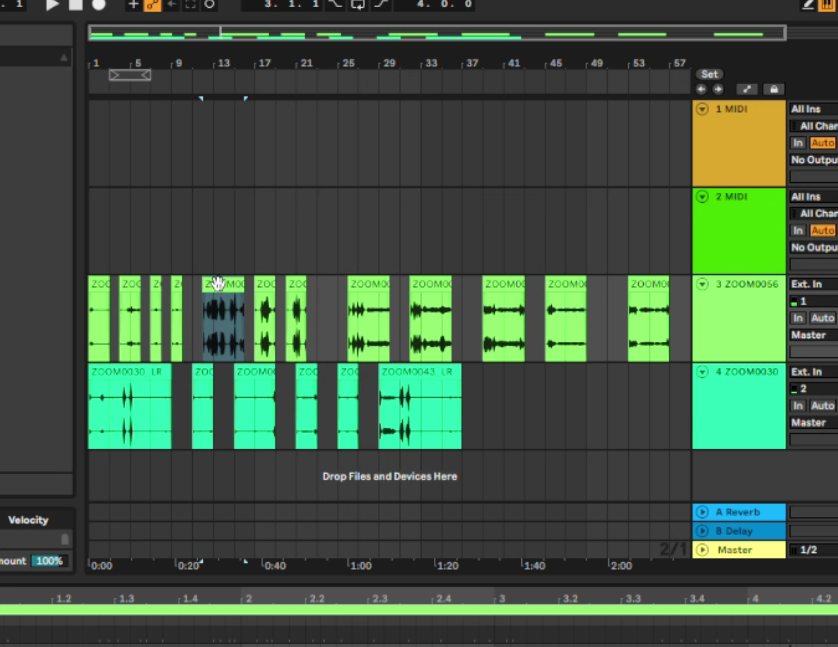Toggle Auto monitoring on 1 MIDI track
This screenshot has width=838, height=647.
(822, 143)
